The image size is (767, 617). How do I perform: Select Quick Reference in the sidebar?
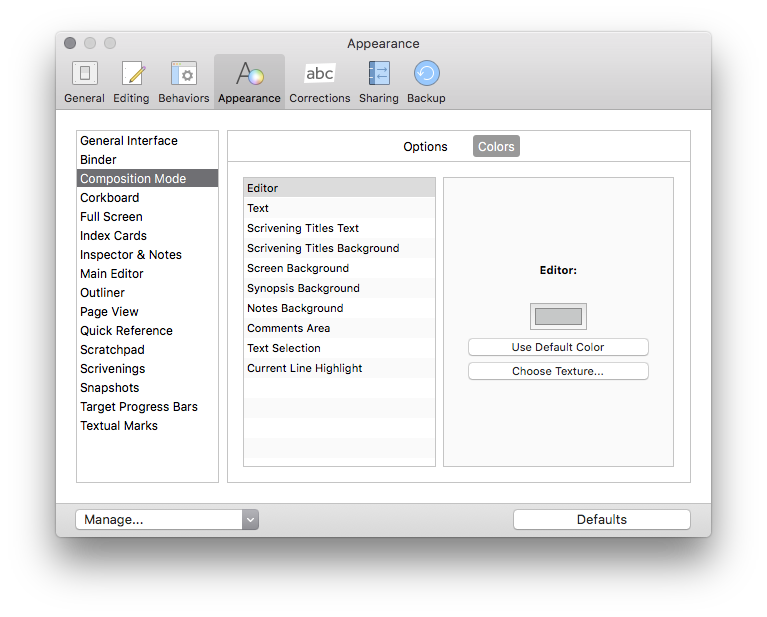tap(147, 331)
